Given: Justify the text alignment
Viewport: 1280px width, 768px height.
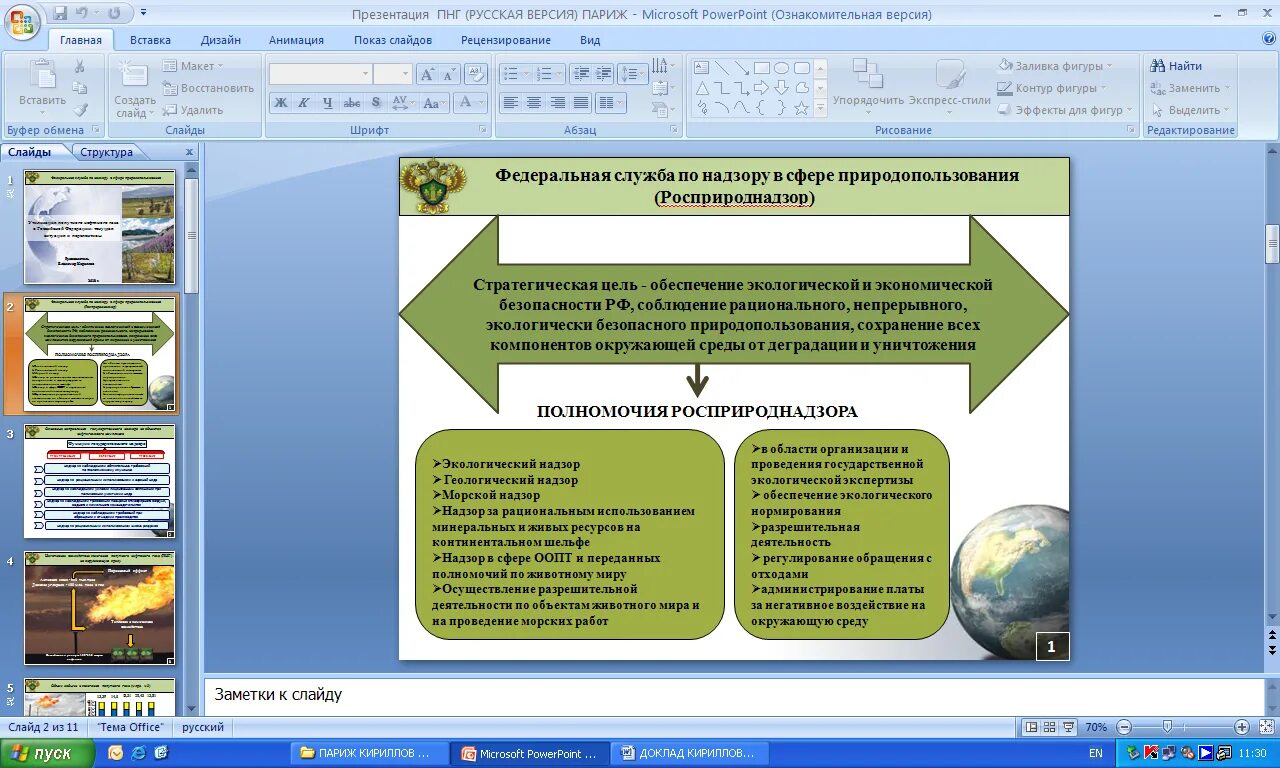Looking at the screenshot, I should tap(581, 102).
